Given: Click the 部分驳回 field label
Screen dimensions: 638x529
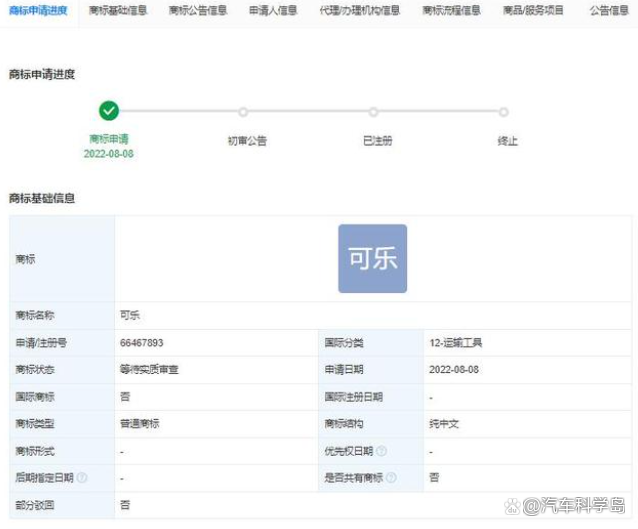Looking at the screenshot, I should point(35,505).
